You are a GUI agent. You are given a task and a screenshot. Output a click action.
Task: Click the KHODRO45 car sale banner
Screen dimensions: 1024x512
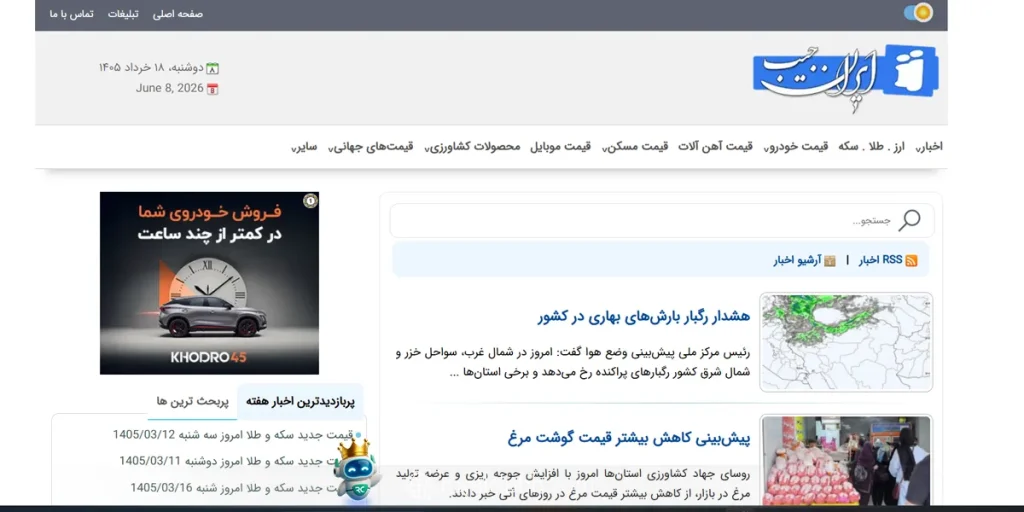pos(209,283)
